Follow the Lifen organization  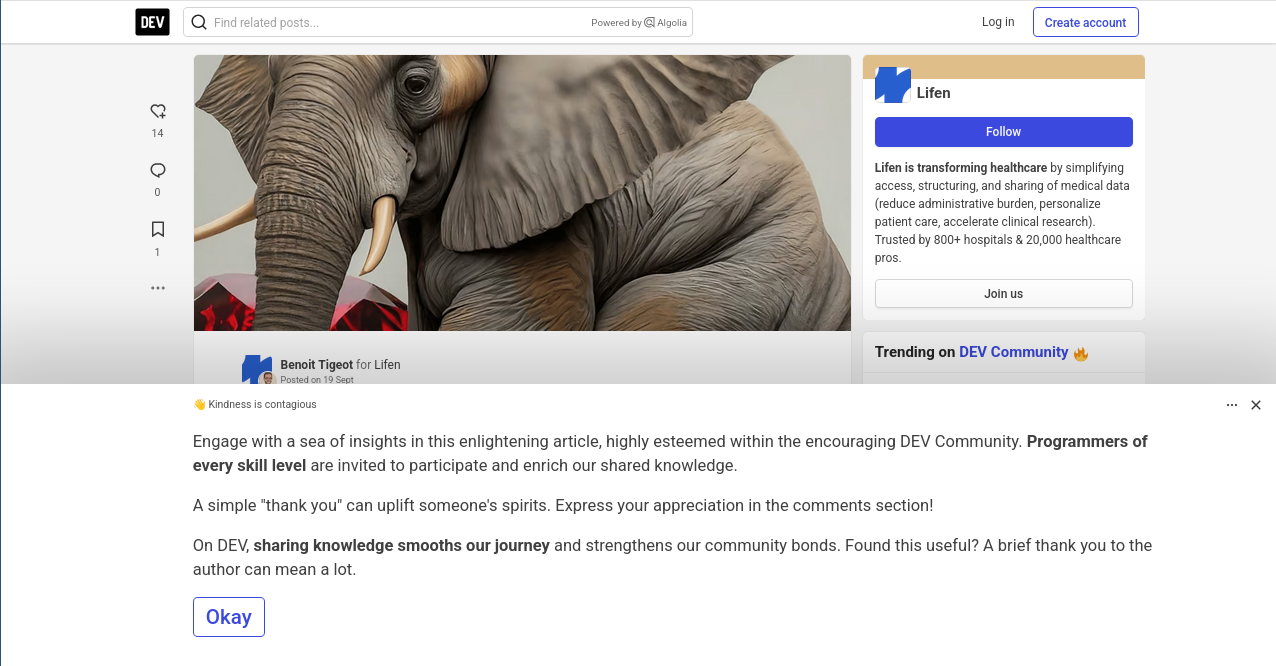click(1003, 132)
